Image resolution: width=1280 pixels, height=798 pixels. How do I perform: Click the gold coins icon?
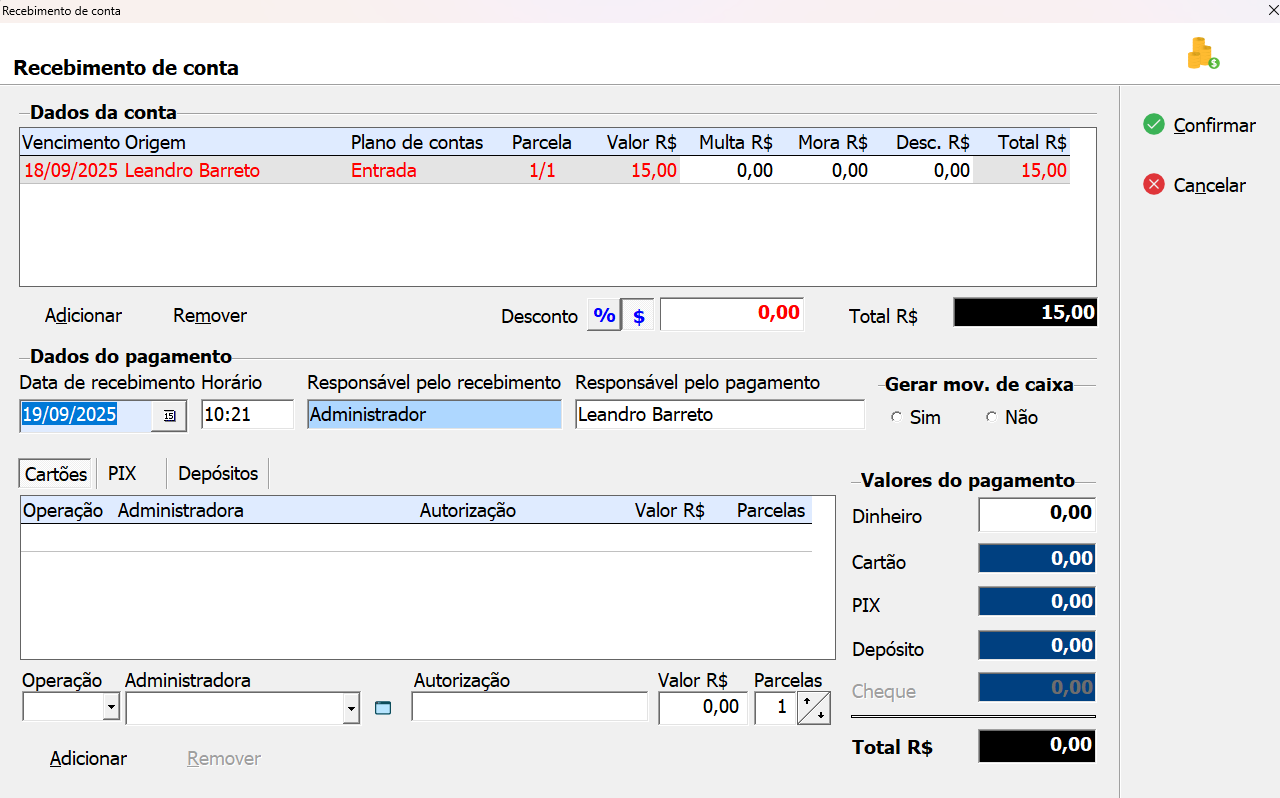point(1202,53)
